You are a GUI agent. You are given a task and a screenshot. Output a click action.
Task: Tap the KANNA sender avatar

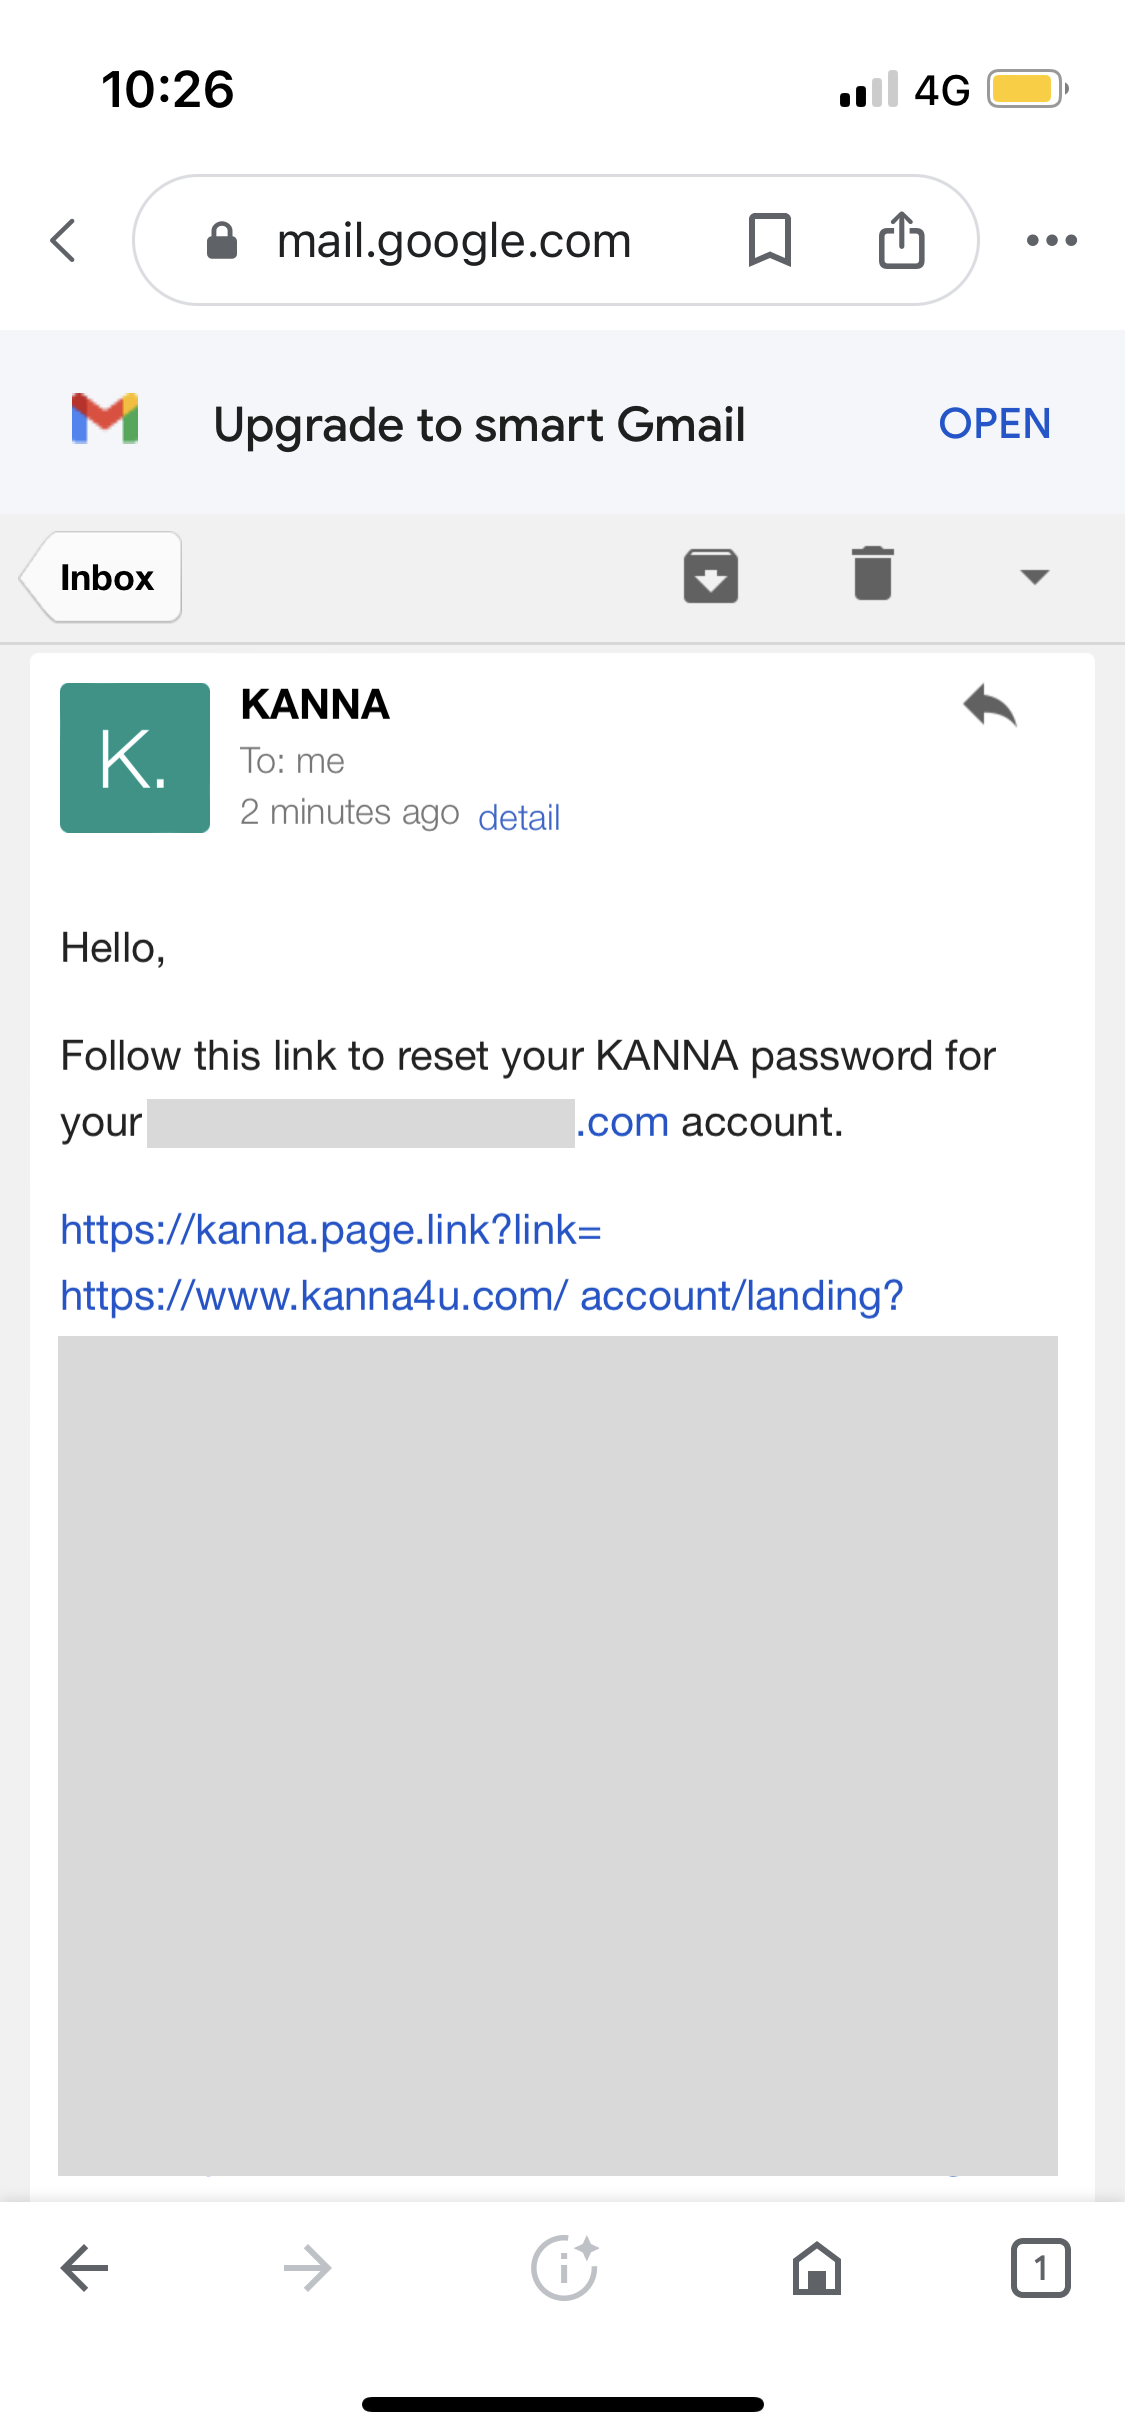pos(135,758)
